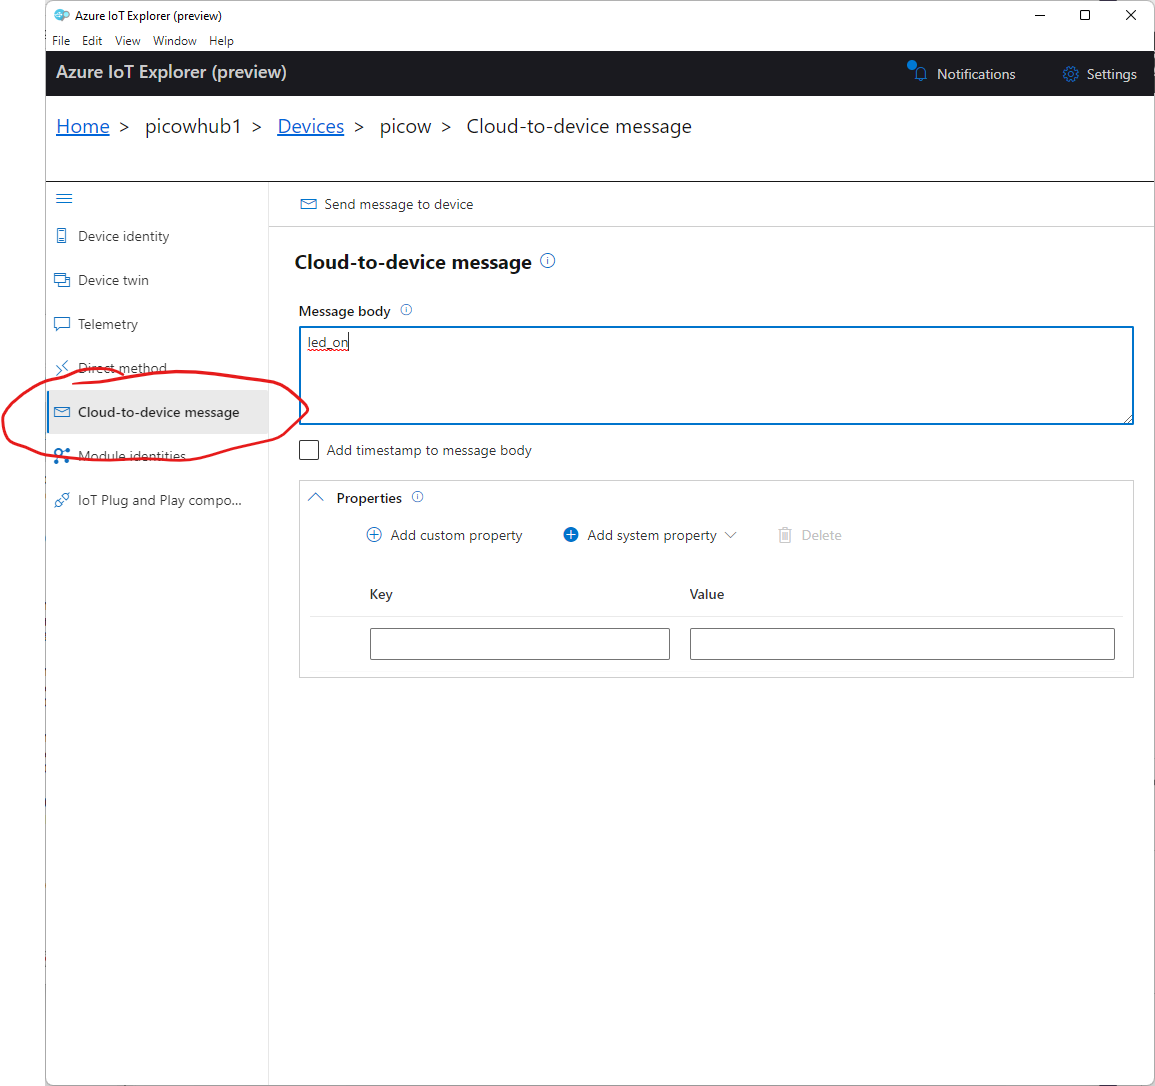Click the Add system property button
1155x1086 pixels.
(650, 535)
